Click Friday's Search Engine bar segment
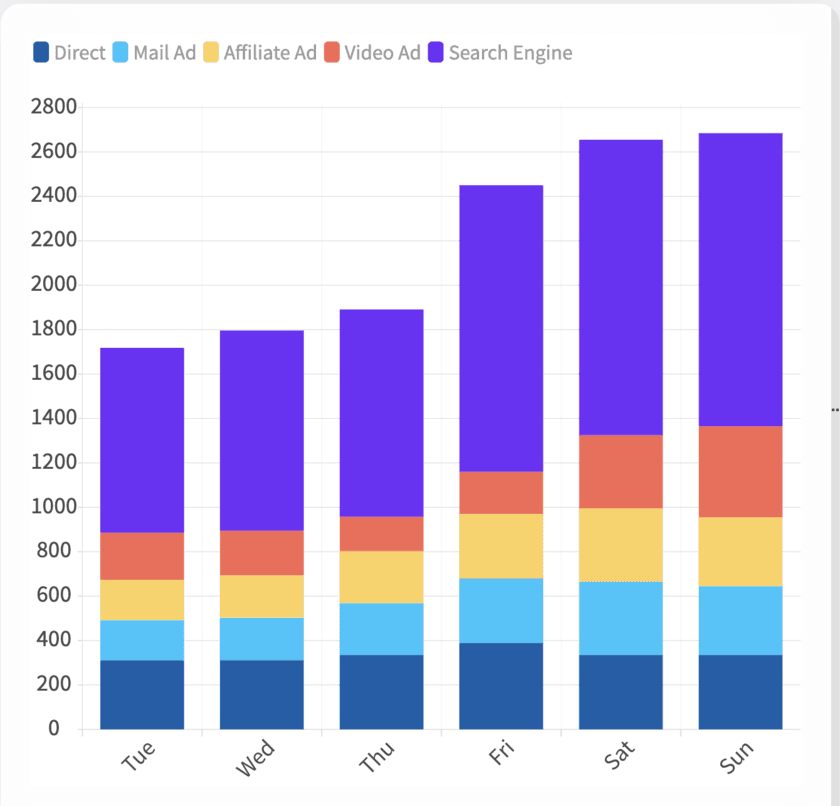This screenshot has height=806, width=840. click(x=501, y=328)
